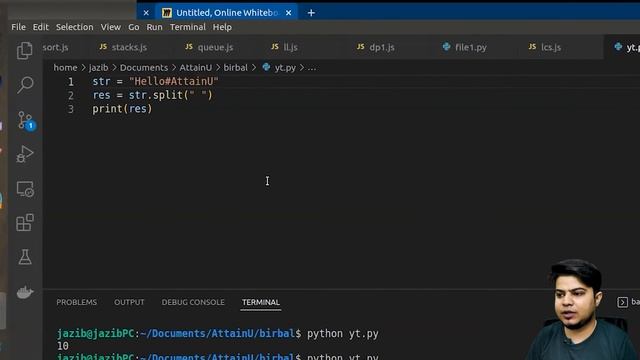This screenshot has width=640, height=360.
Task: Open the View menu
Action: tap(111, 27)
